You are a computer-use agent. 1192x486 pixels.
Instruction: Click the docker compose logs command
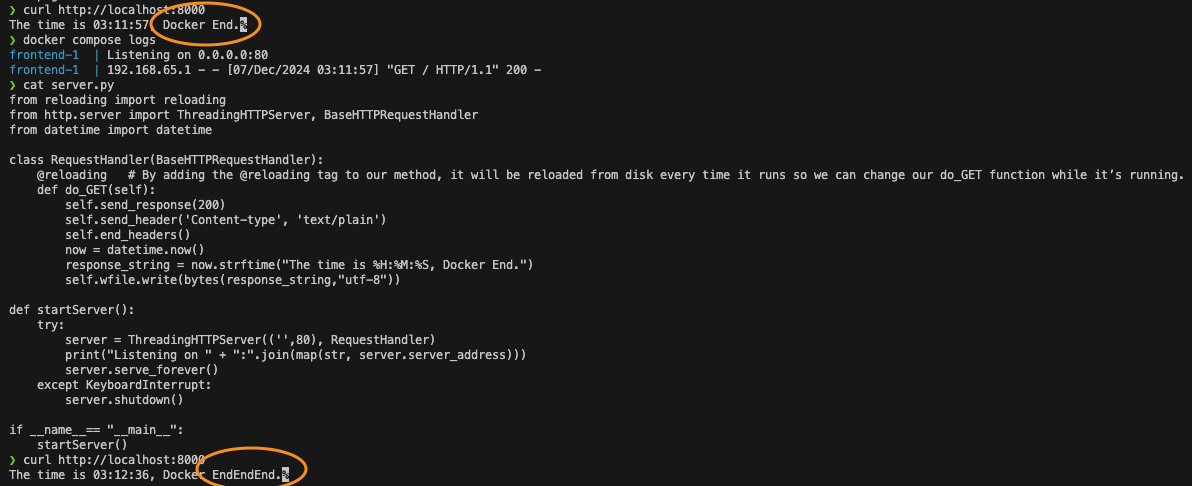point(90,40)
